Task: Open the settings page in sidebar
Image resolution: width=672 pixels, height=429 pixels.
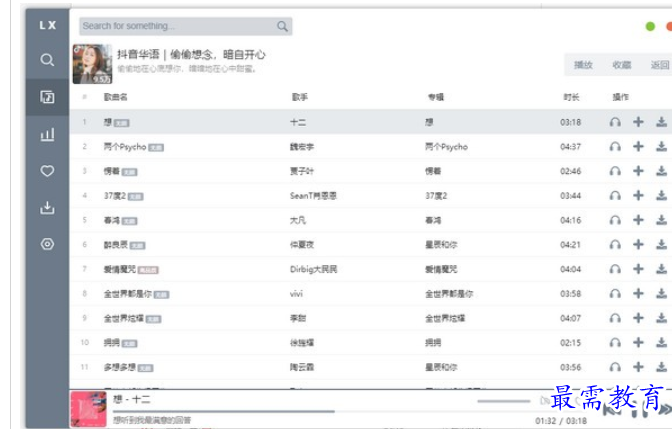Action: (x=47, y=244)
